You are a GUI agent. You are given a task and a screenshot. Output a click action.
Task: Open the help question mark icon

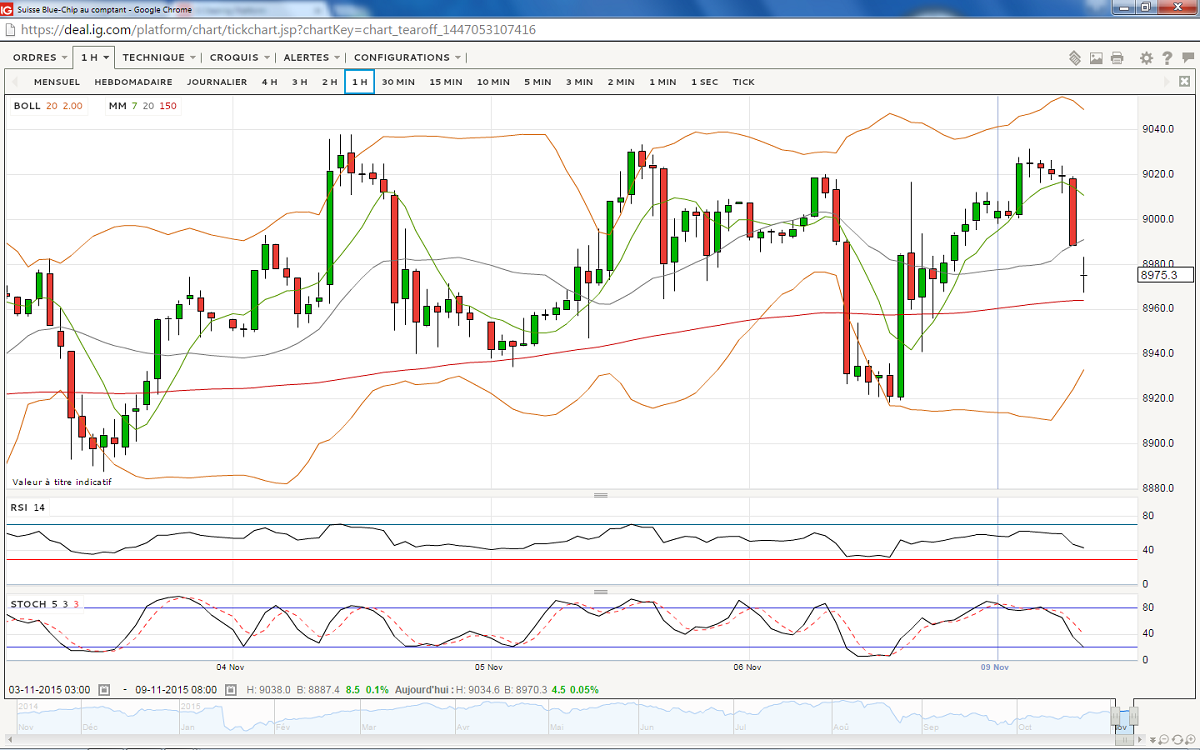1166,58
